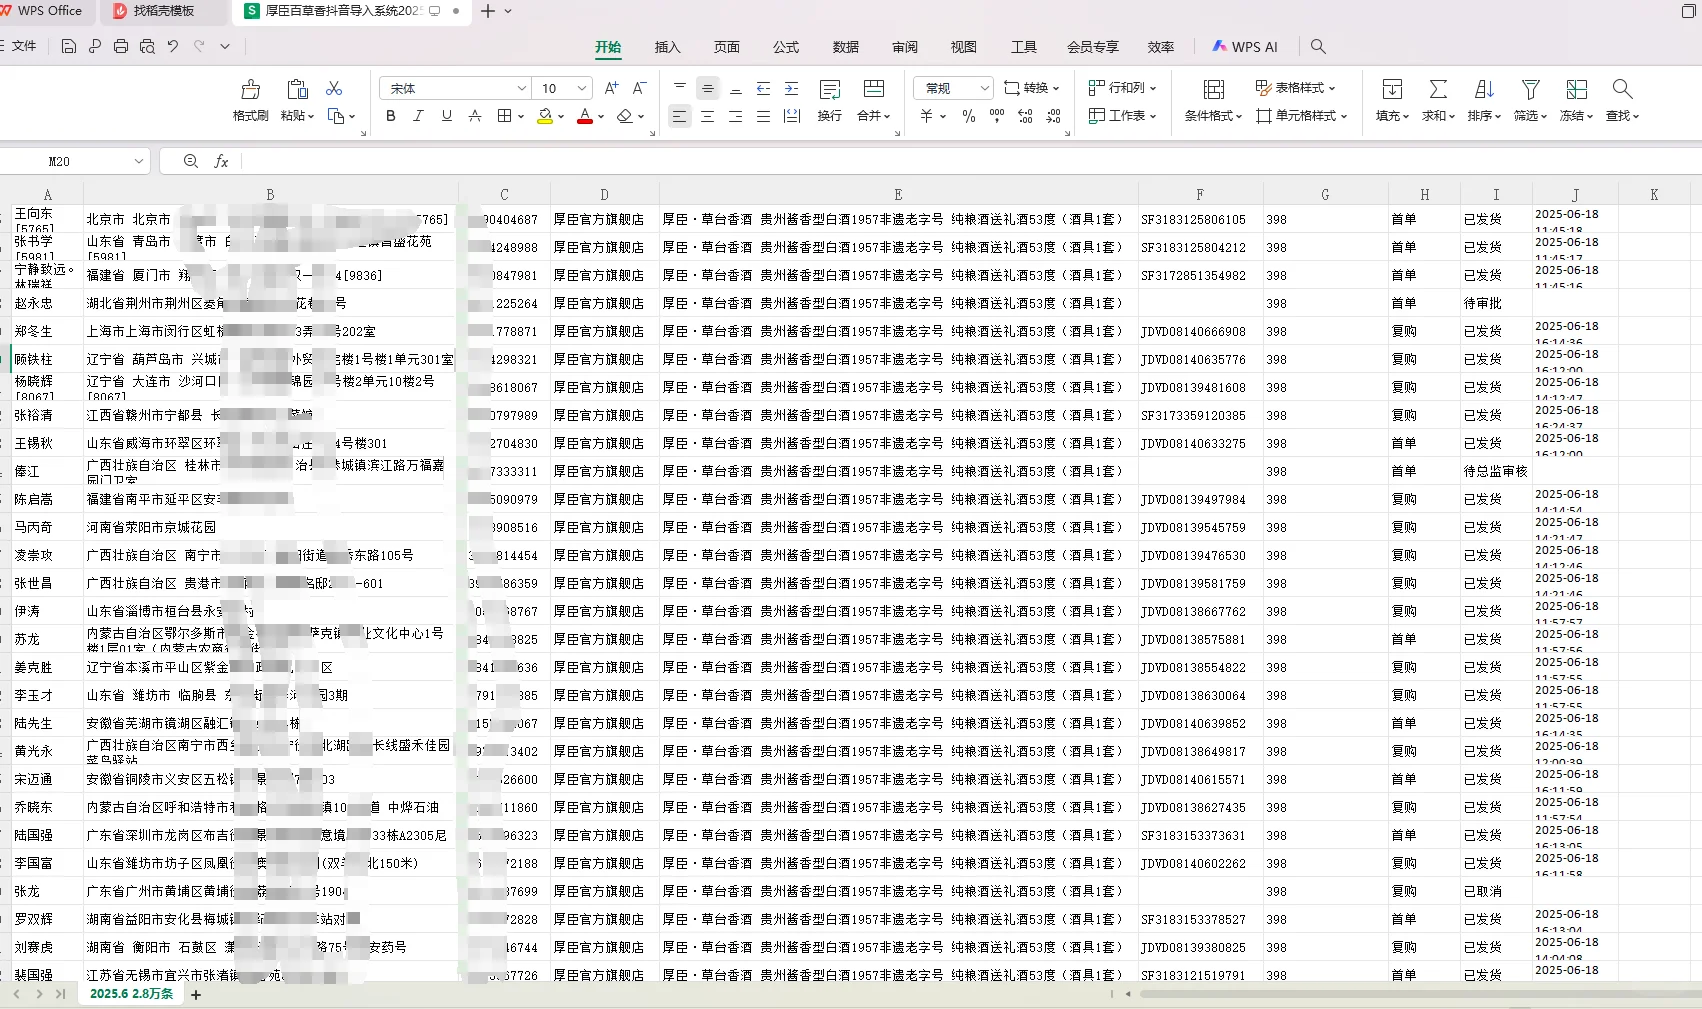Screen dimensions: 1702x1009
Task: Open Print Preview from quick access toolbar
Action: coord(147,46)
